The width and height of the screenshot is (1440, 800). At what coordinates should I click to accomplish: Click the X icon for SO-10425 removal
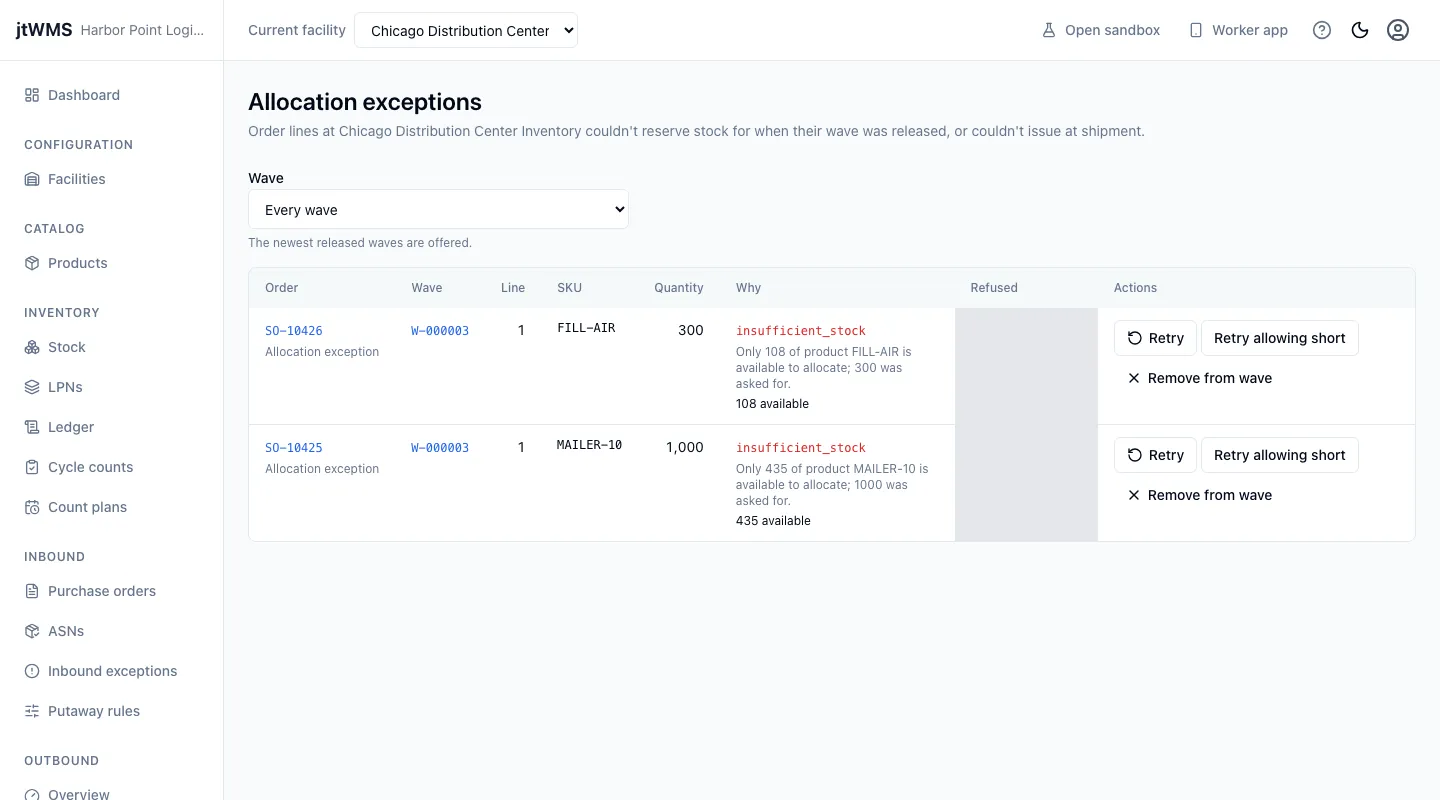coord(1134,495)
